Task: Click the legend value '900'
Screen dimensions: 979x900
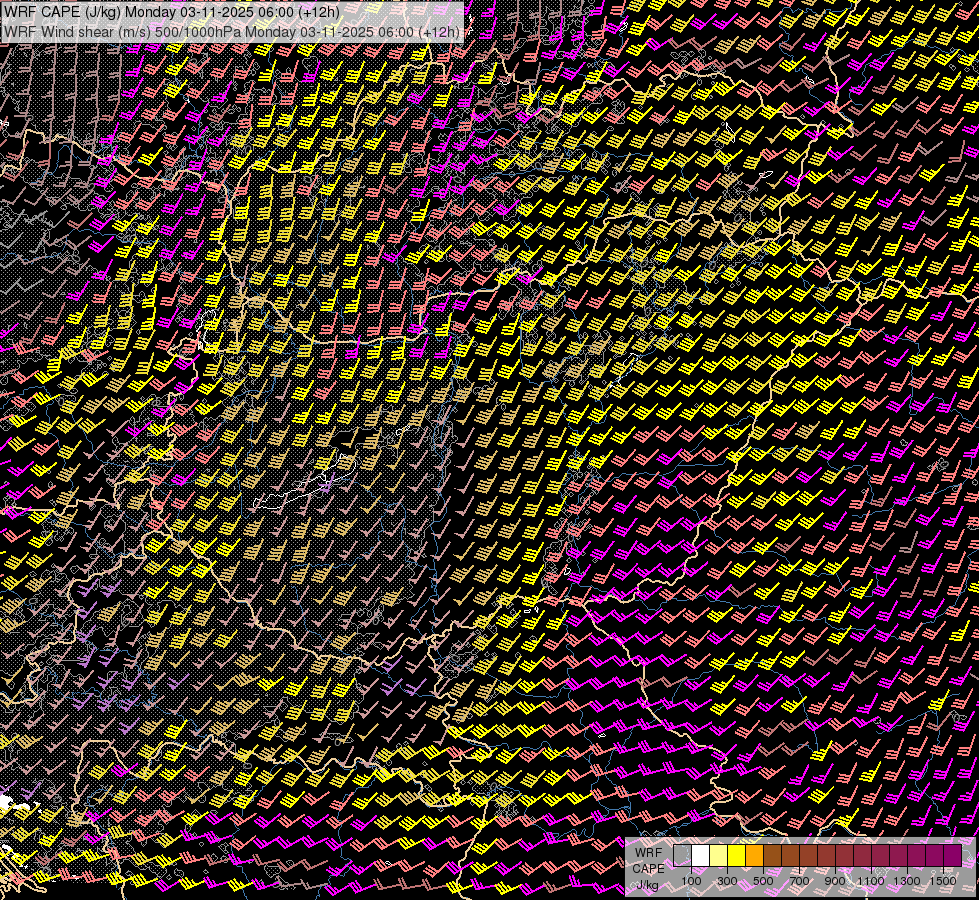Action: (x=835, y=881)
